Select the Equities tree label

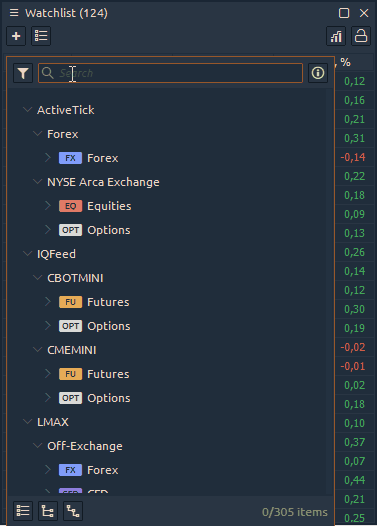(109, 206)
